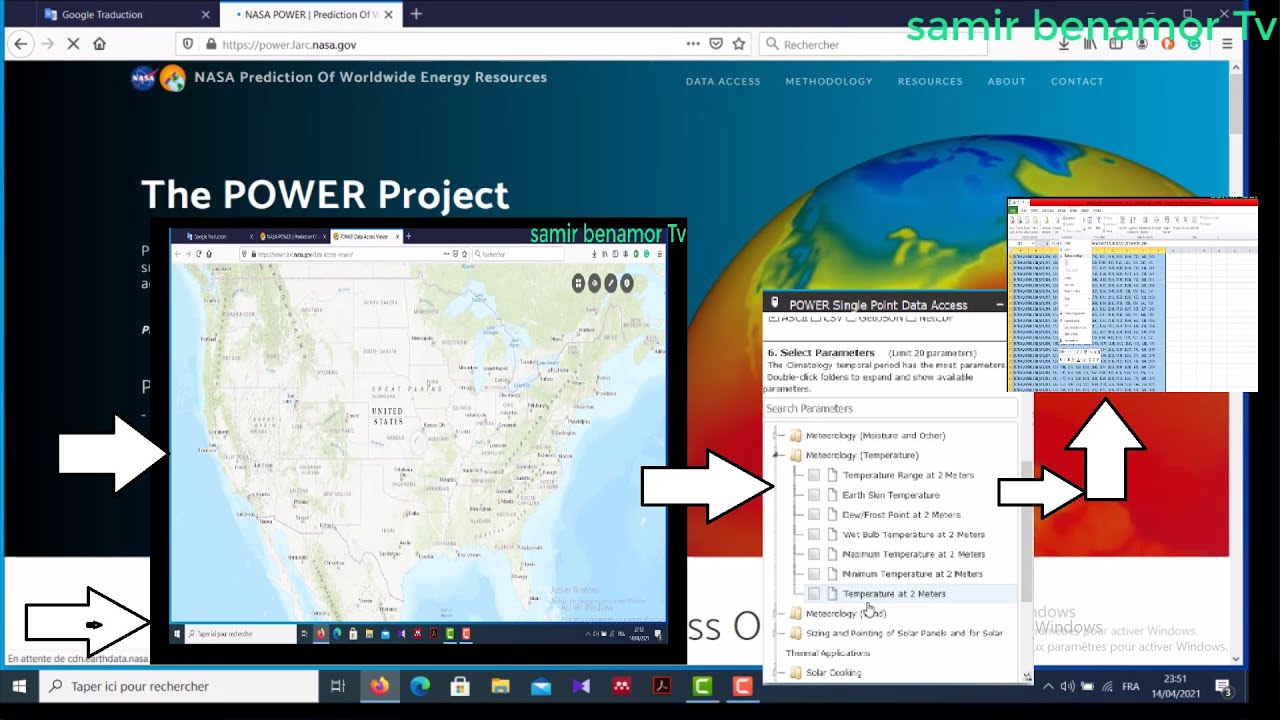The width and height of the screenshot is (1280, 720).
Task: Check Temperature Range at 2 Meters
Action: coord(814,475)
